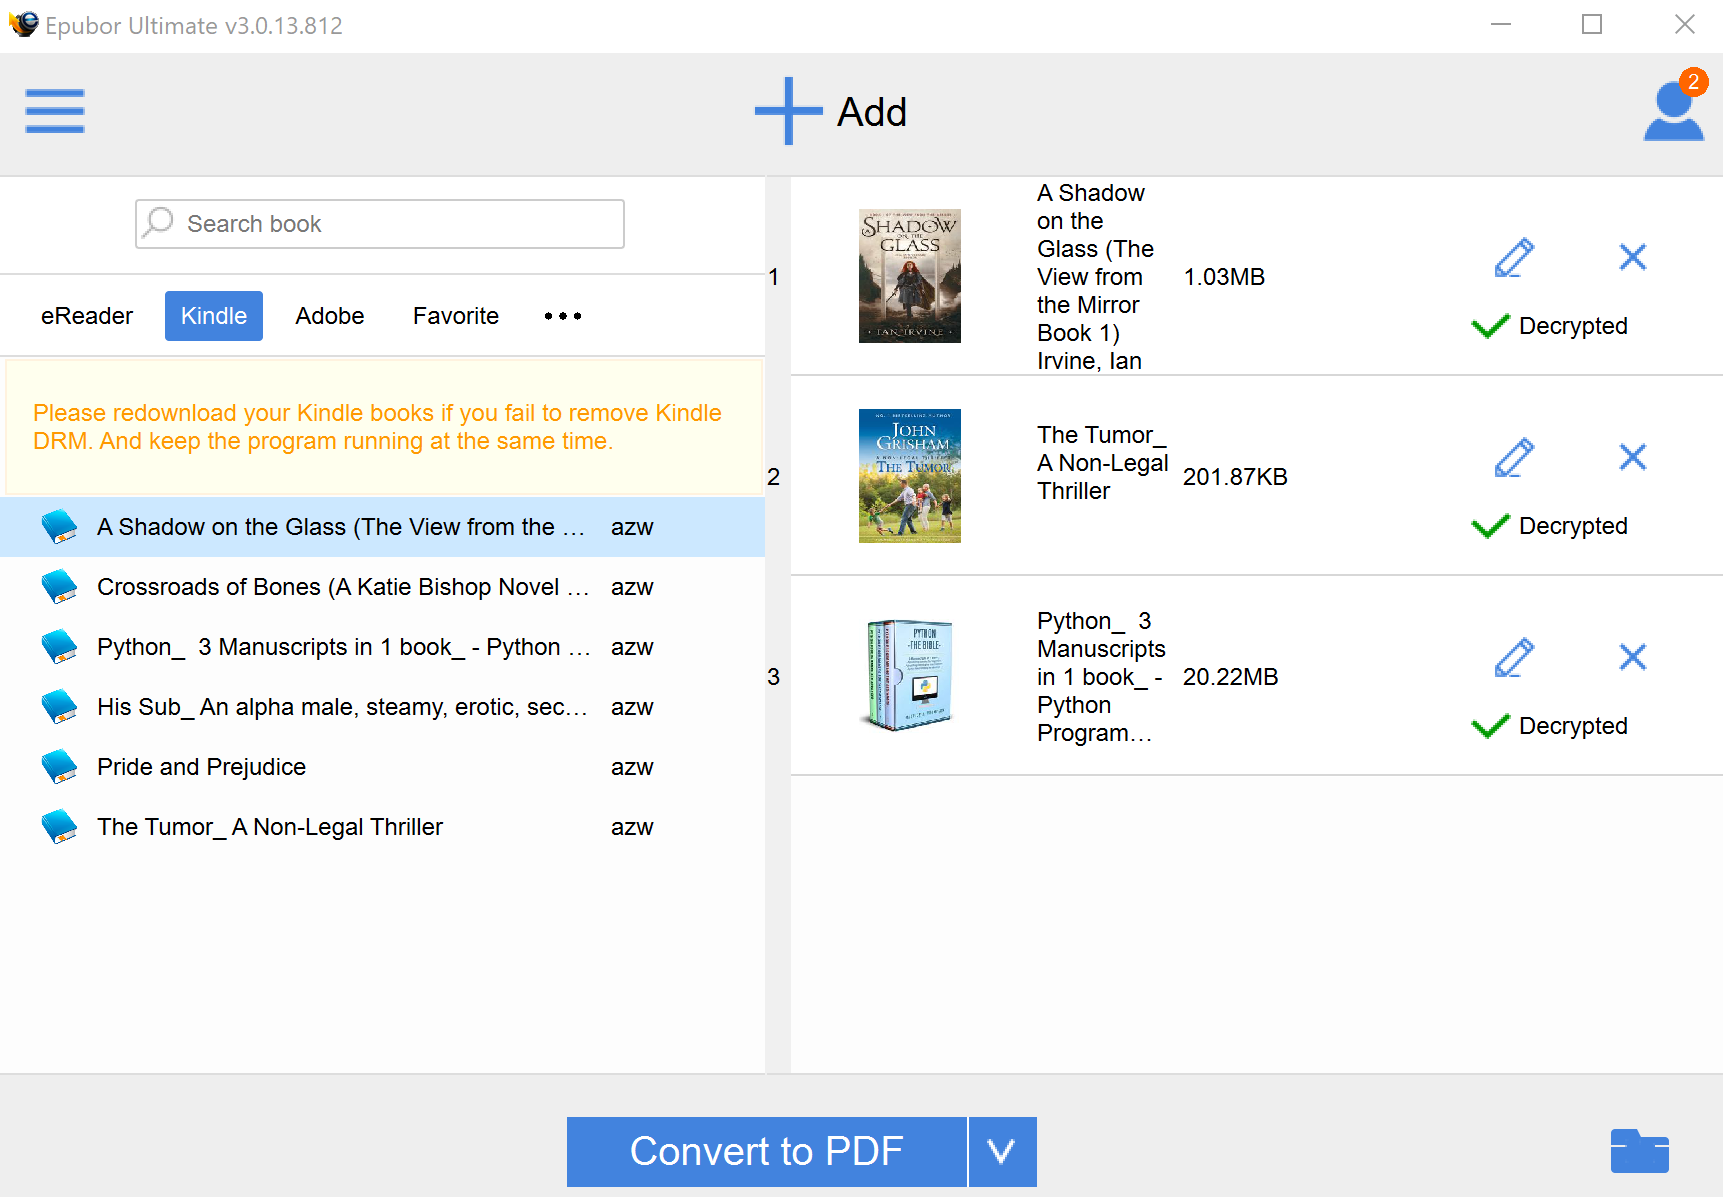
Task: Open the hamburger menu
Action: click(55, 111)
